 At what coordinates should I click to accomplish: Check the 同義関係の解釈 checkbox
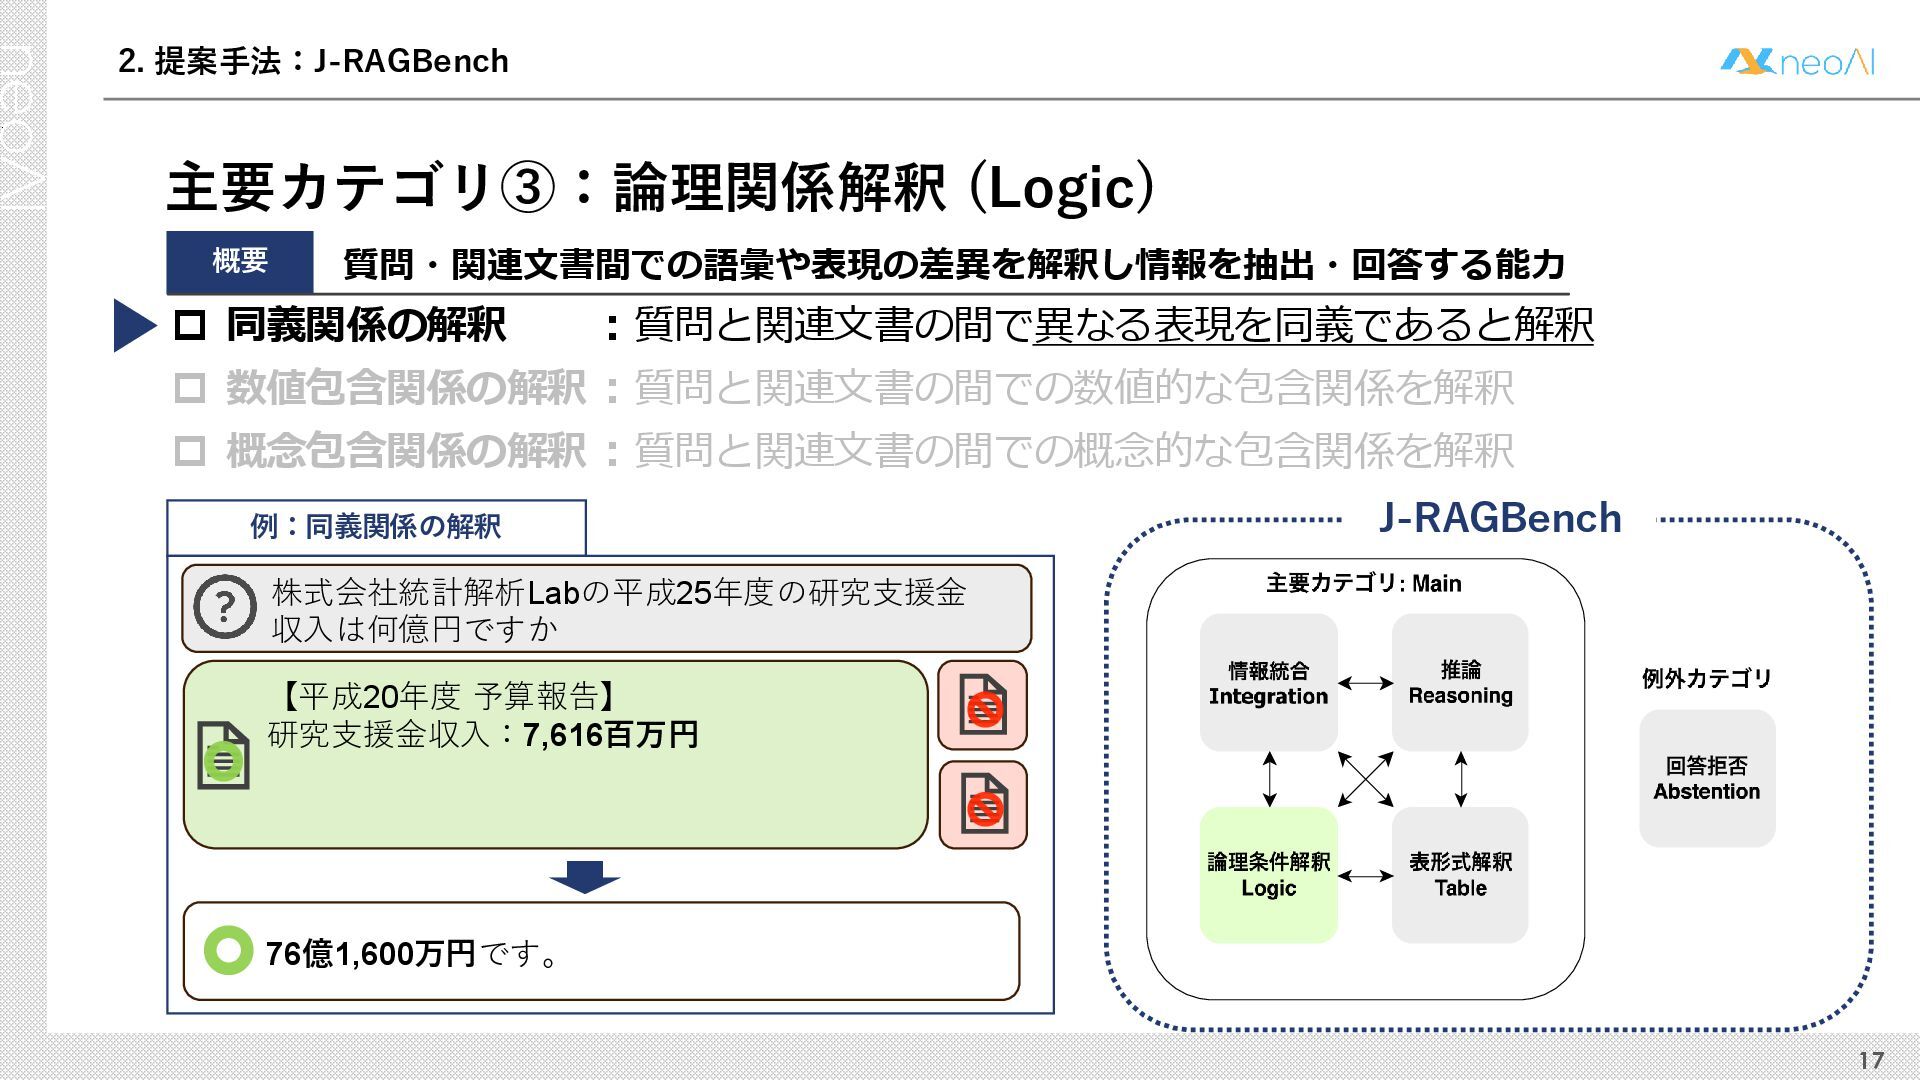click(190, 325)
